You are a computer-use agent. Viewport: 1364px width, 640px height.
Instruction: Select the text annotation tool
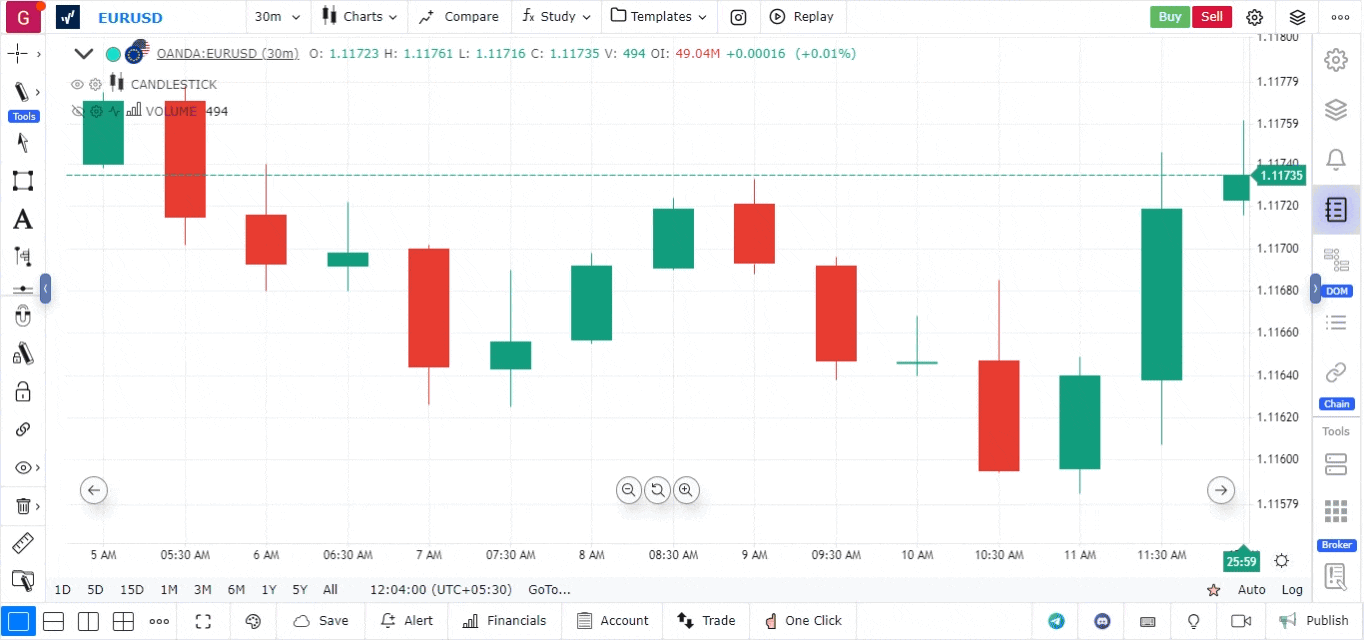22,220
